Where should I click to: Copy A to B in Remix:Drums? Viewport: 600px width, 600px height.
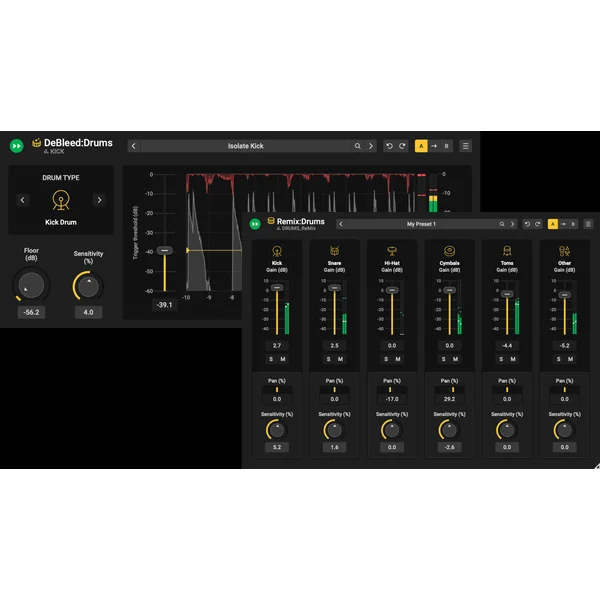[563, 224]
